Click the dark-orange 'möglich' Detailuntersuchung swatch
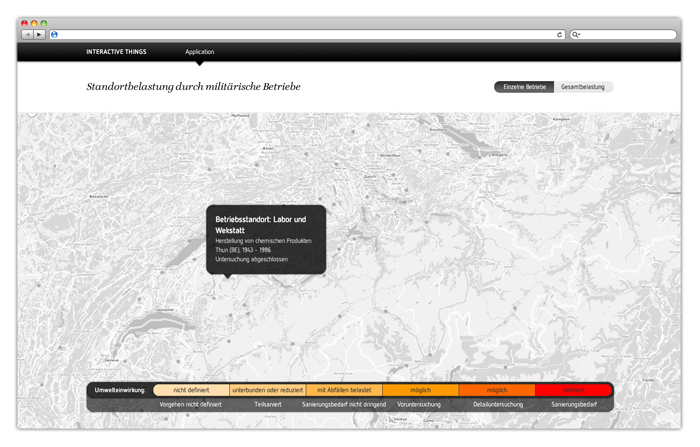 click(496, 390)
